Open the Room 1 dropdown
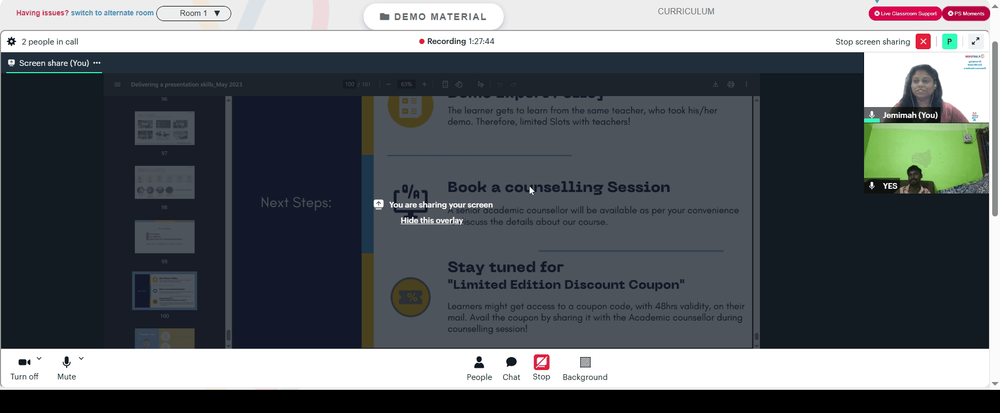This screenshot has height=413, width=1000. [x=194, y=13]
